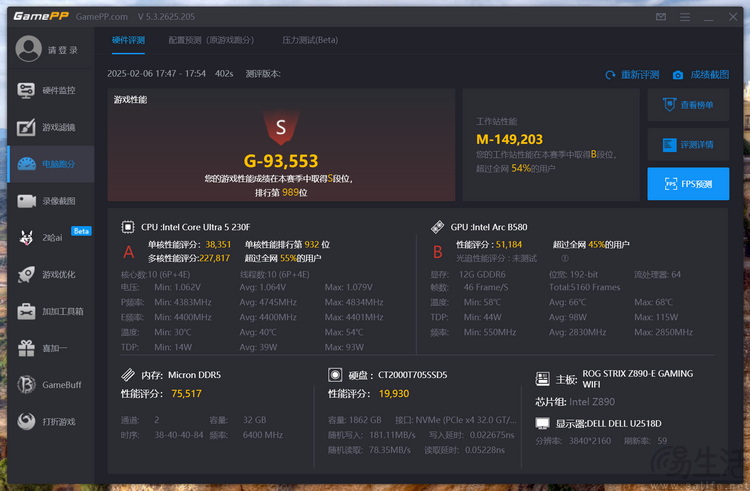
Task: Click single-core score 38,351
Action: click(x=218, y=245)
